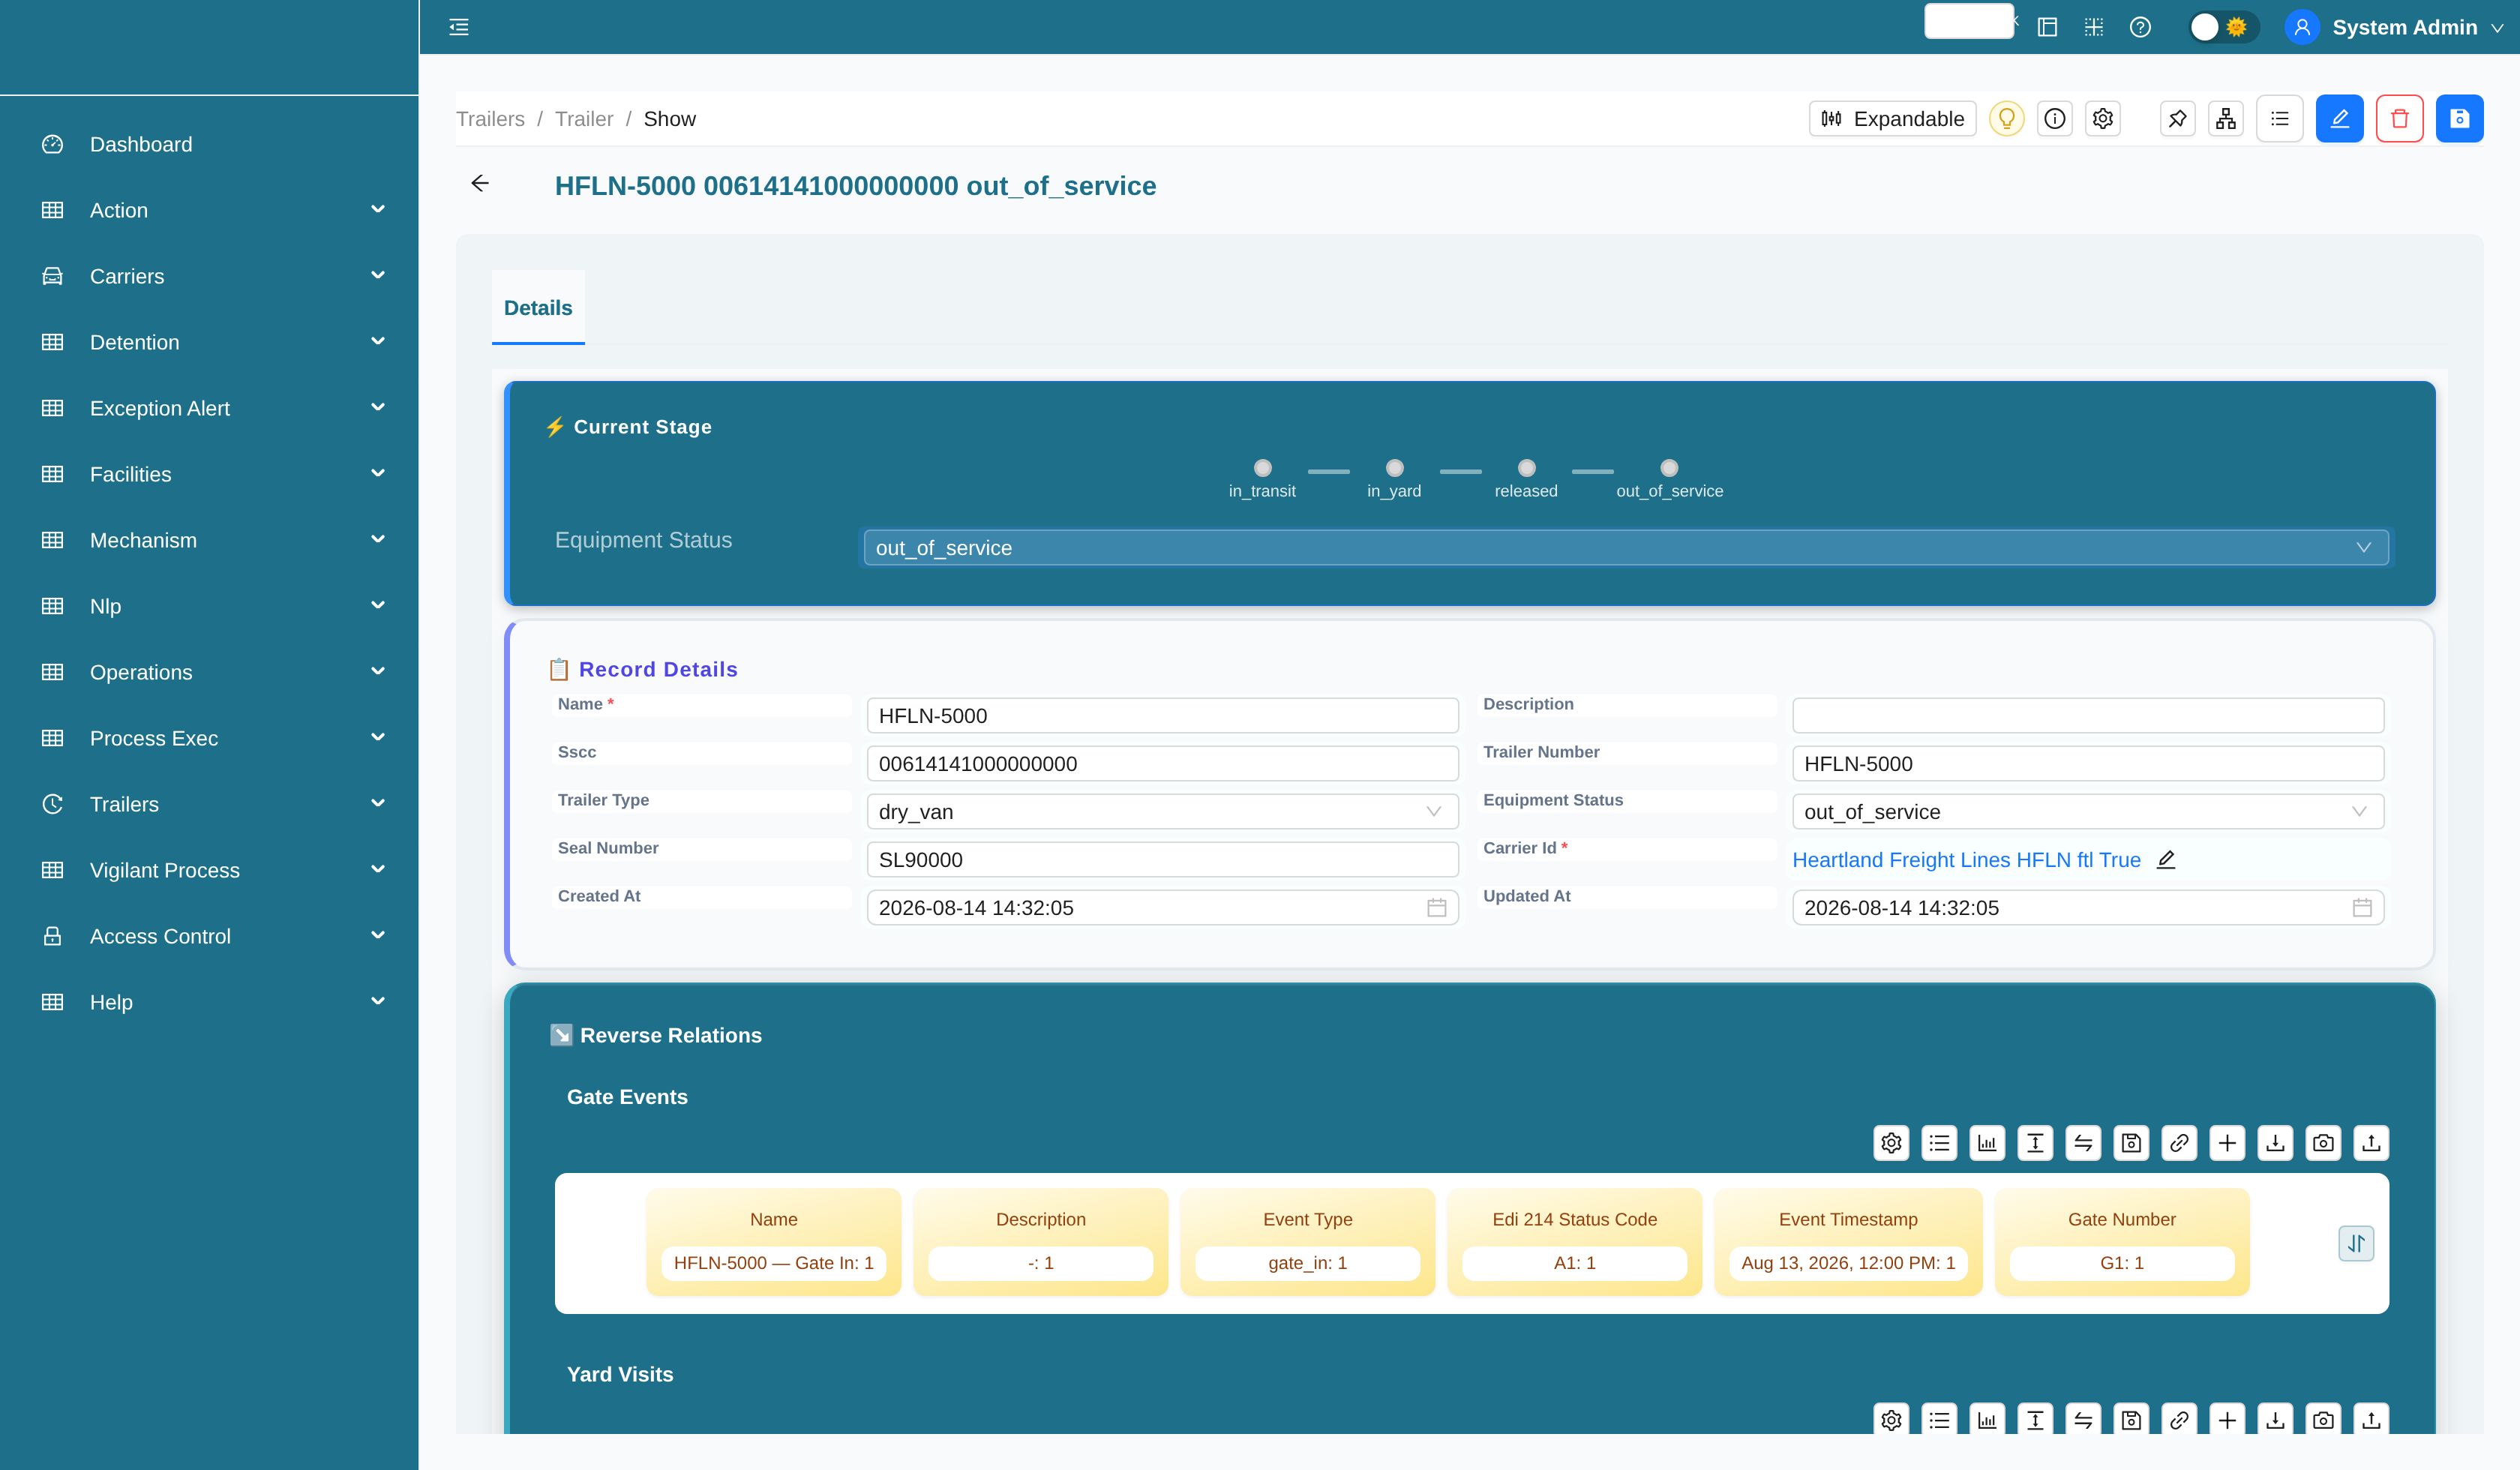2520x1470 pixels.
Task: Click Gate Events swap columns icon
Action: point(2083,1143)
